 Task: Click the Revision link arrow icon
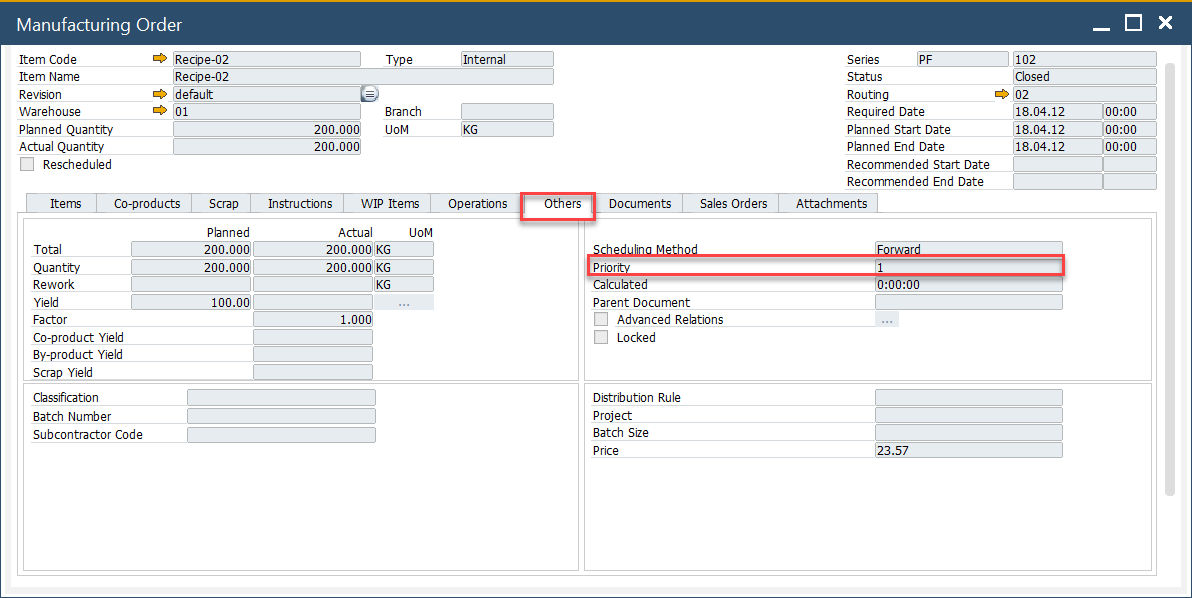point(159,94)
